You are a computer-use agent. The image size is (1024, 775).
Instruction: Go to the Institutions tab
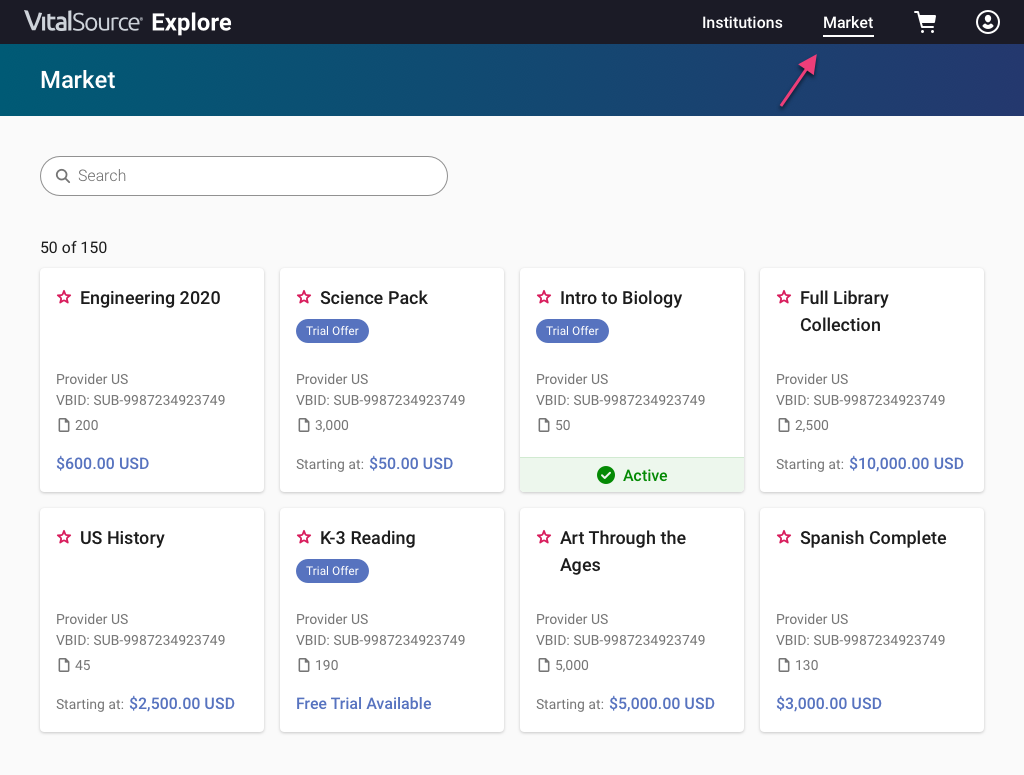tap(742, 23)
